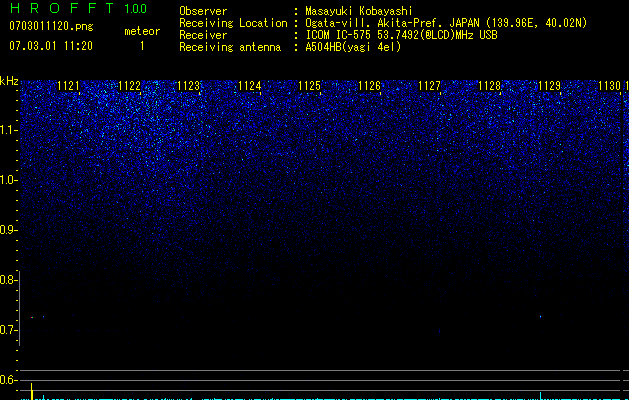The image size is (629, 400).
Task: Click the 1121 time marker
Action: [69, 86]
